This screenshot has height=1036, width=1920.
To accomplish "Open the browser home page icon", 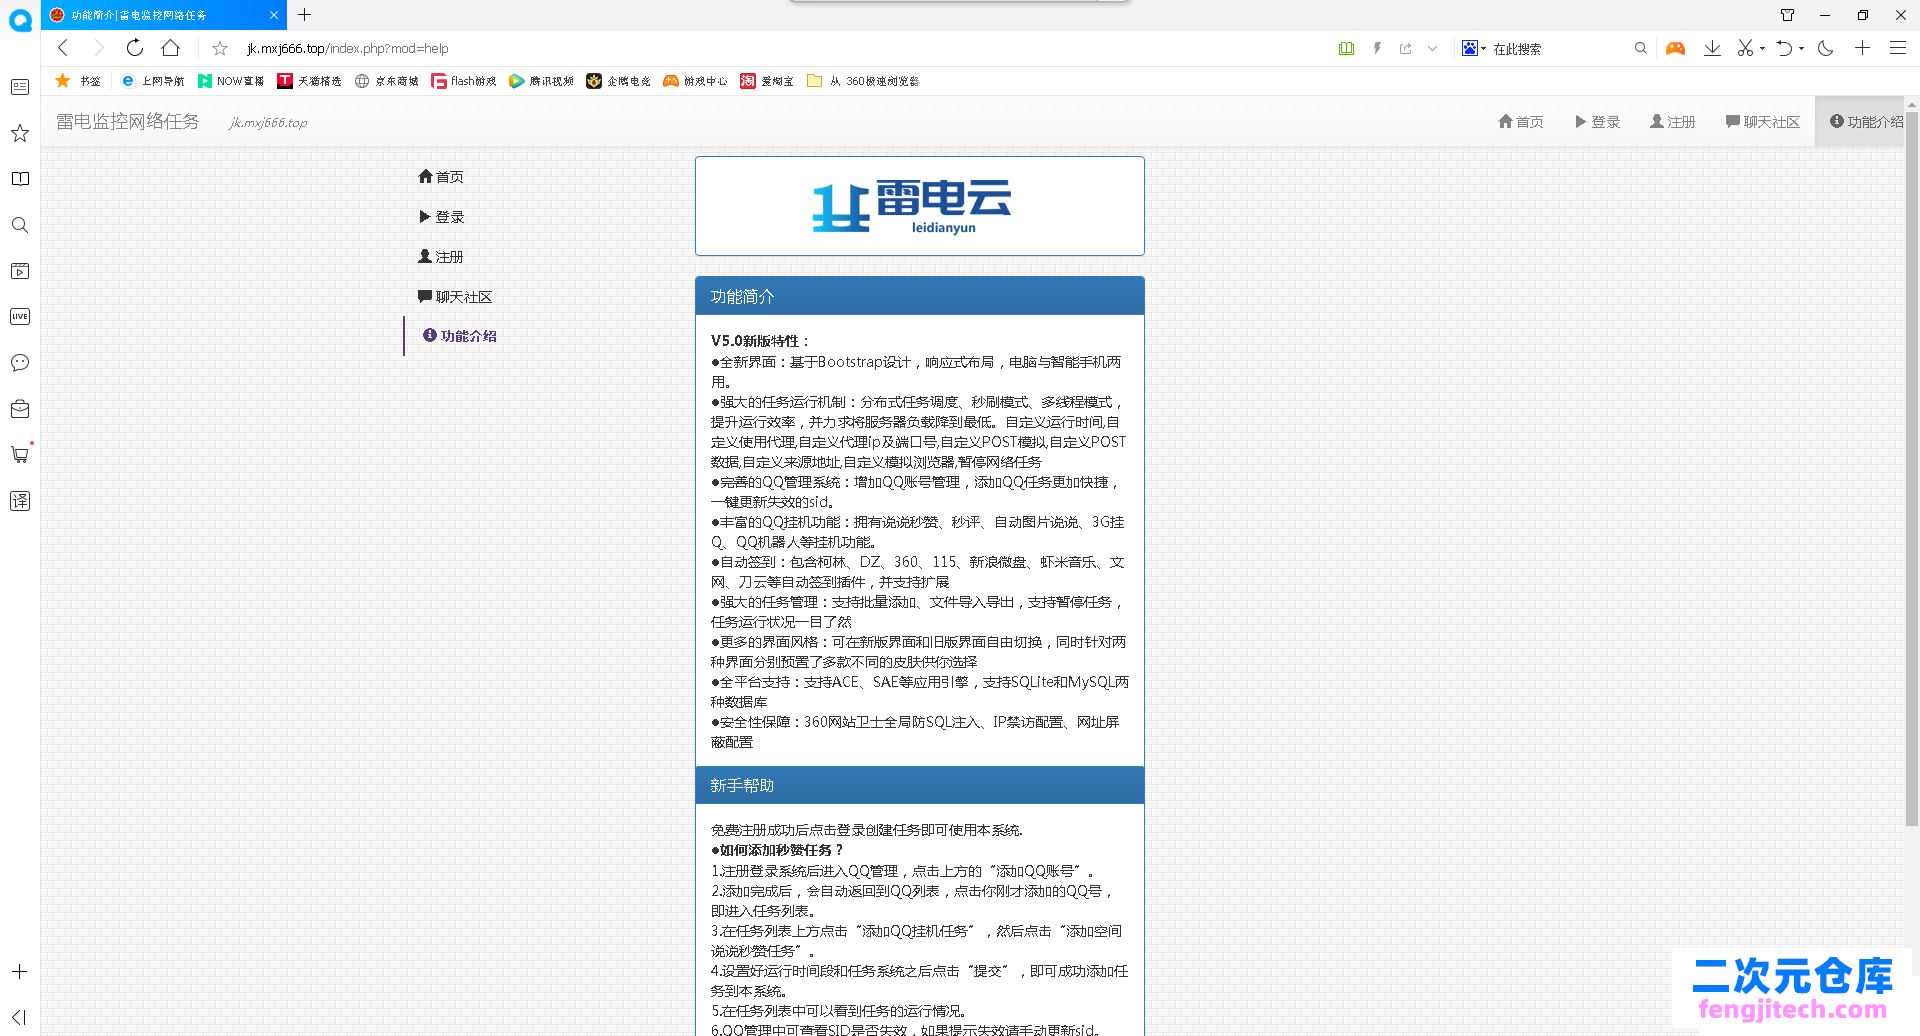I will [171, 48].
